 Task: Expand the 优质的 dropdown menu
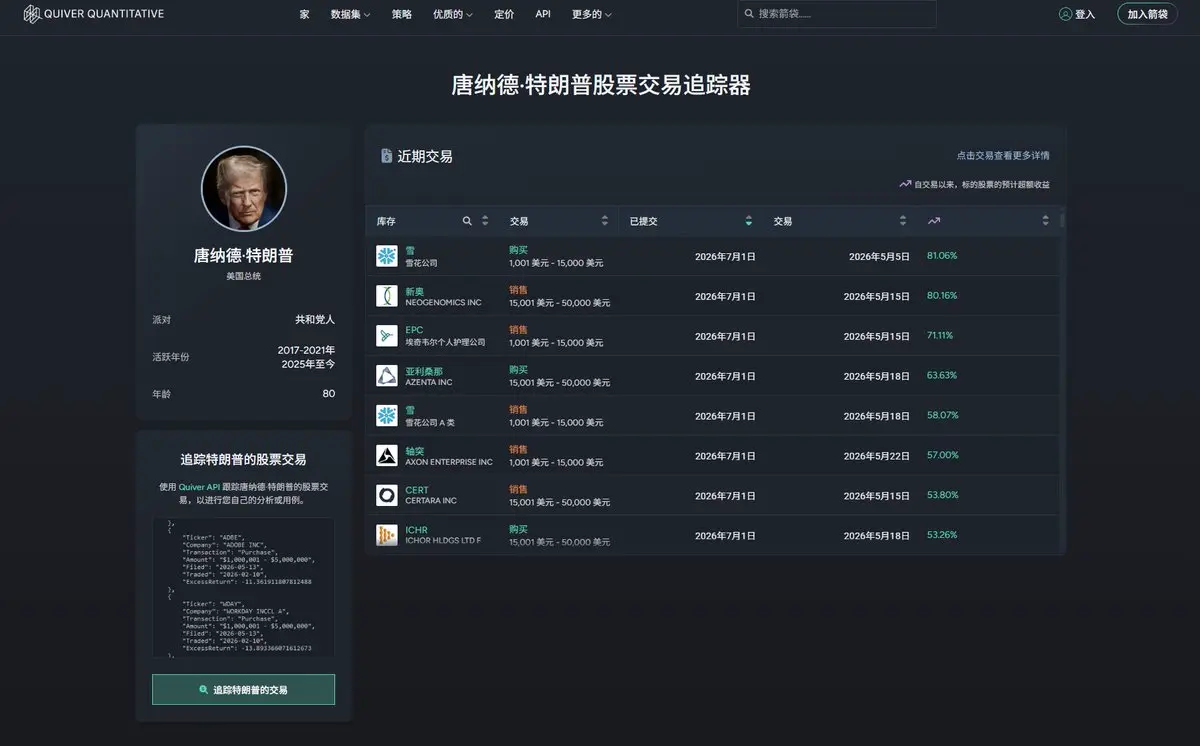(x=453, y=14)
